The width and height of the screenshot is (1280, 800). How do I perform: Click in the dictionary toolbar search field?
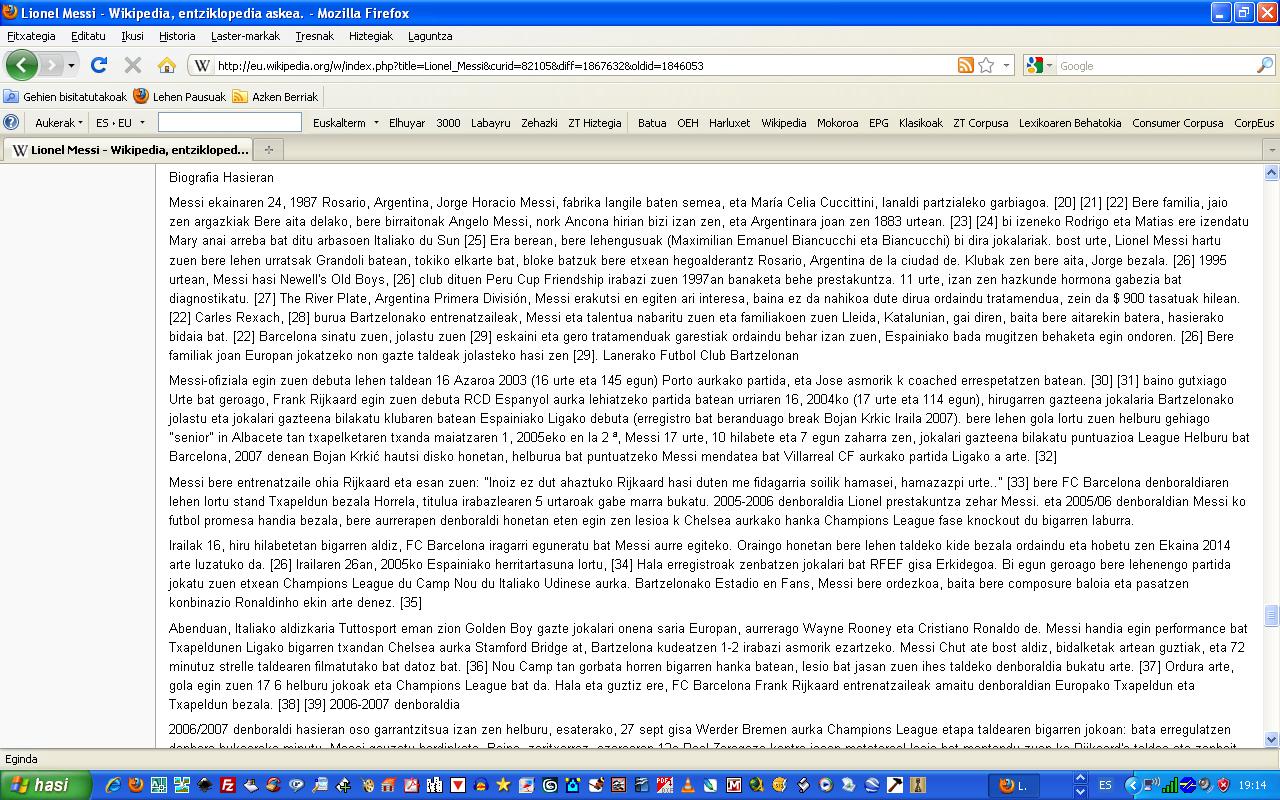click(229, 122)
